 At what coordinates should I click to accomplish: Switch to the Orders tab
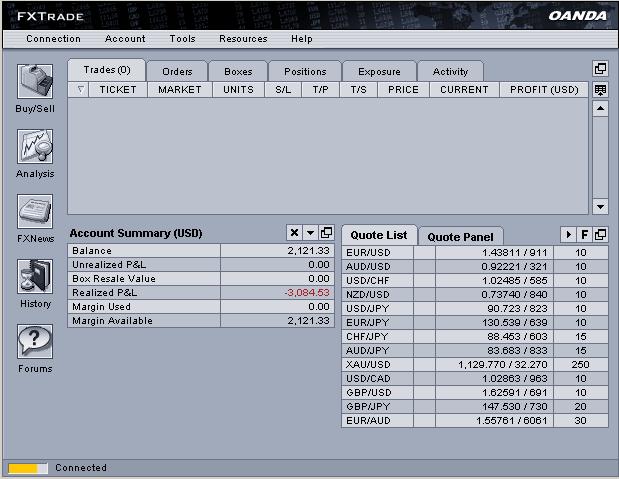(x=177, y=71)
